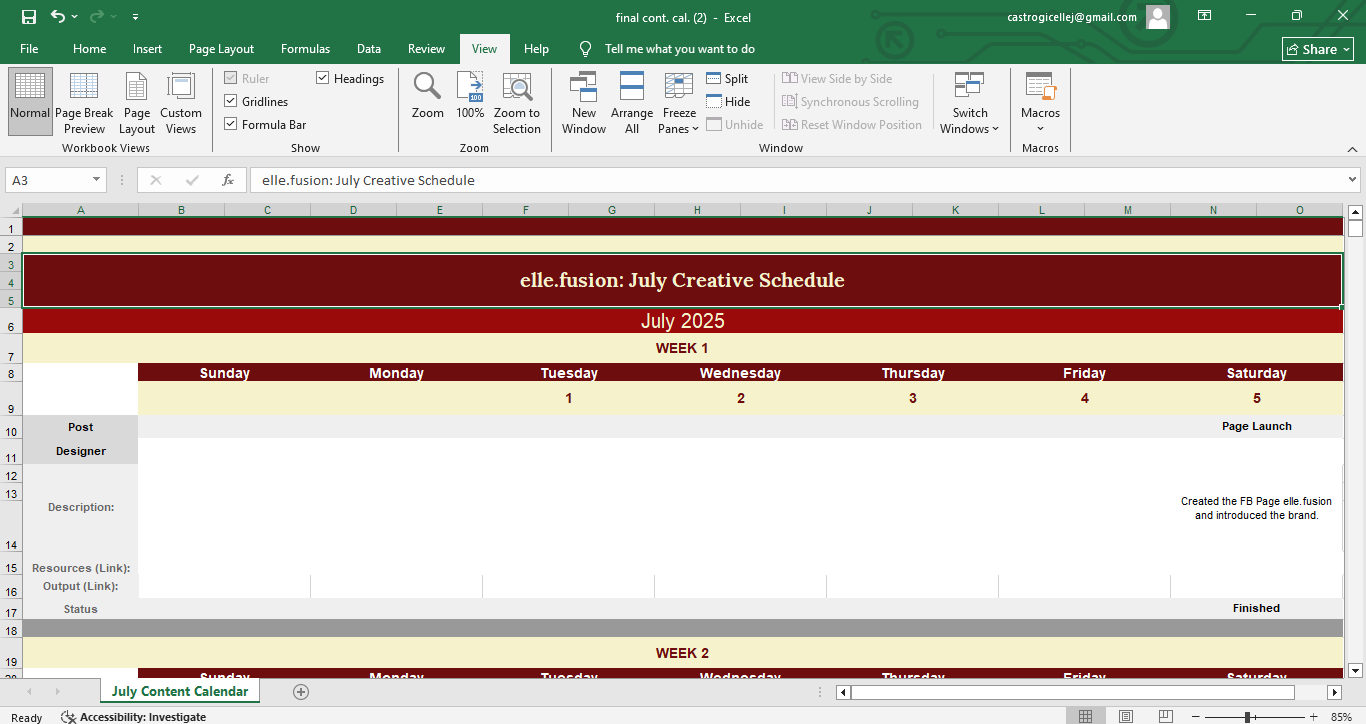Open the Review tab
Screen dimensions: 1366x724
pyautogui.click(x=426, y=49)
